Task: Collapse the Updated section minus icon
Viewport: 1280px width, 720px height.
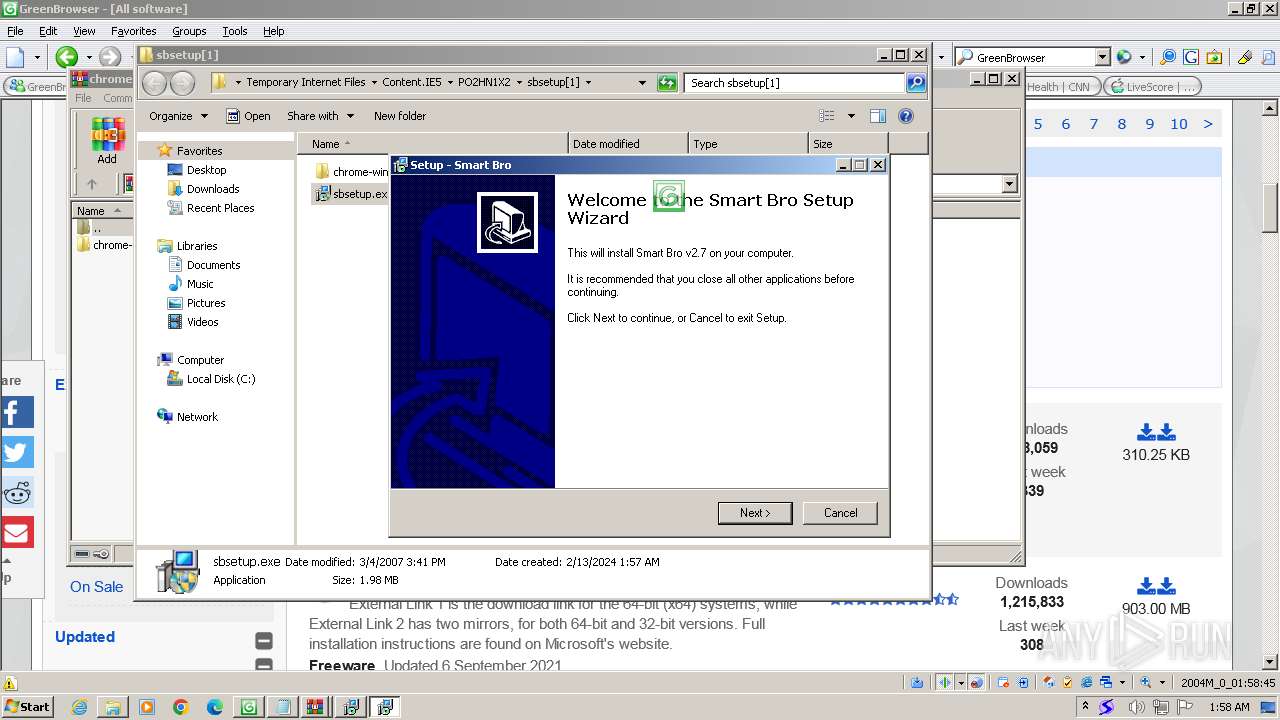Action: [264, 640]
